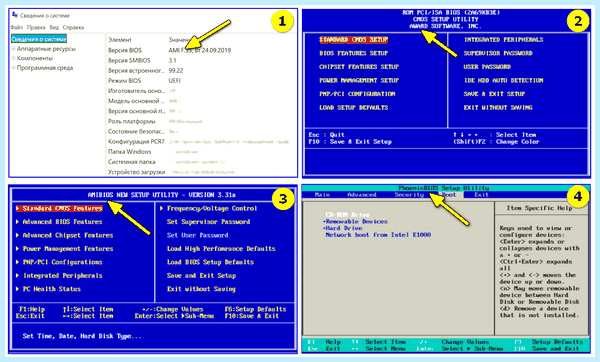Select Save and Exit Setup in AMIBIOS
This screenshot has width=600, height=362.
coord(201,276)
